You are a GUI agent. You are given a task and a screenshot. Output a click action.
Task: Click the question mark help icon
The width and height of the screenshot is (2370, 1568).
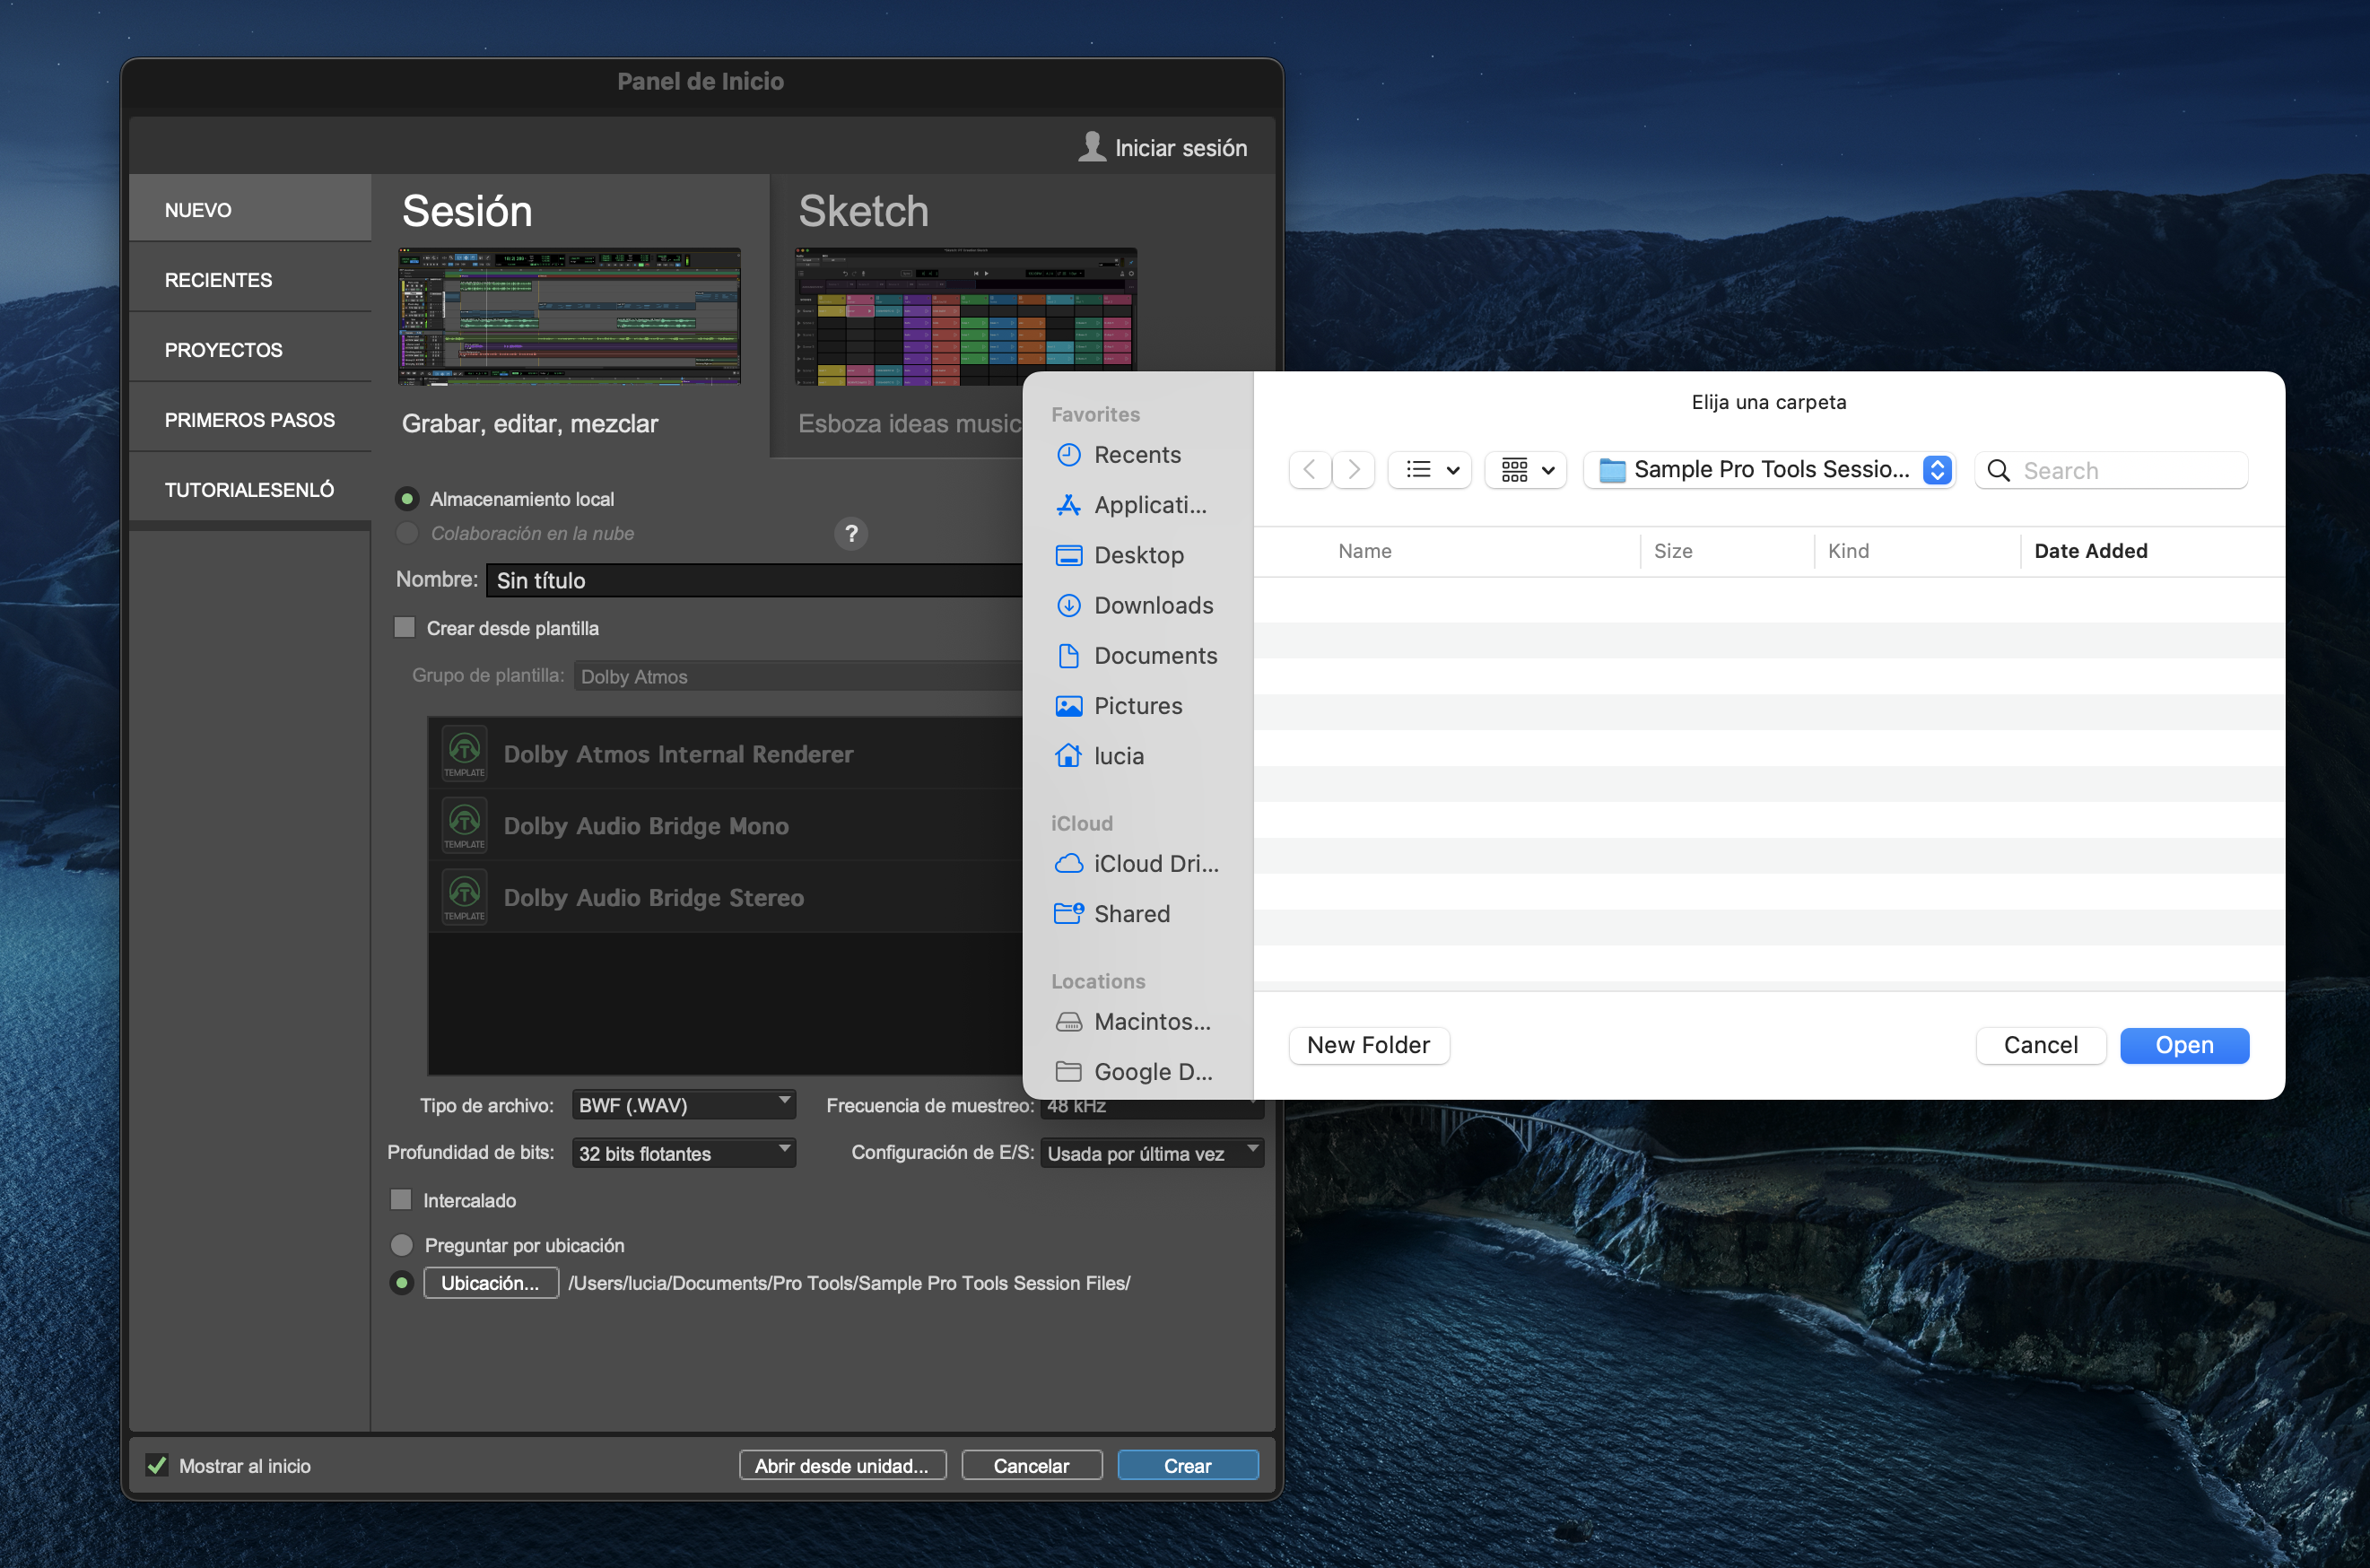coord(851,534)
